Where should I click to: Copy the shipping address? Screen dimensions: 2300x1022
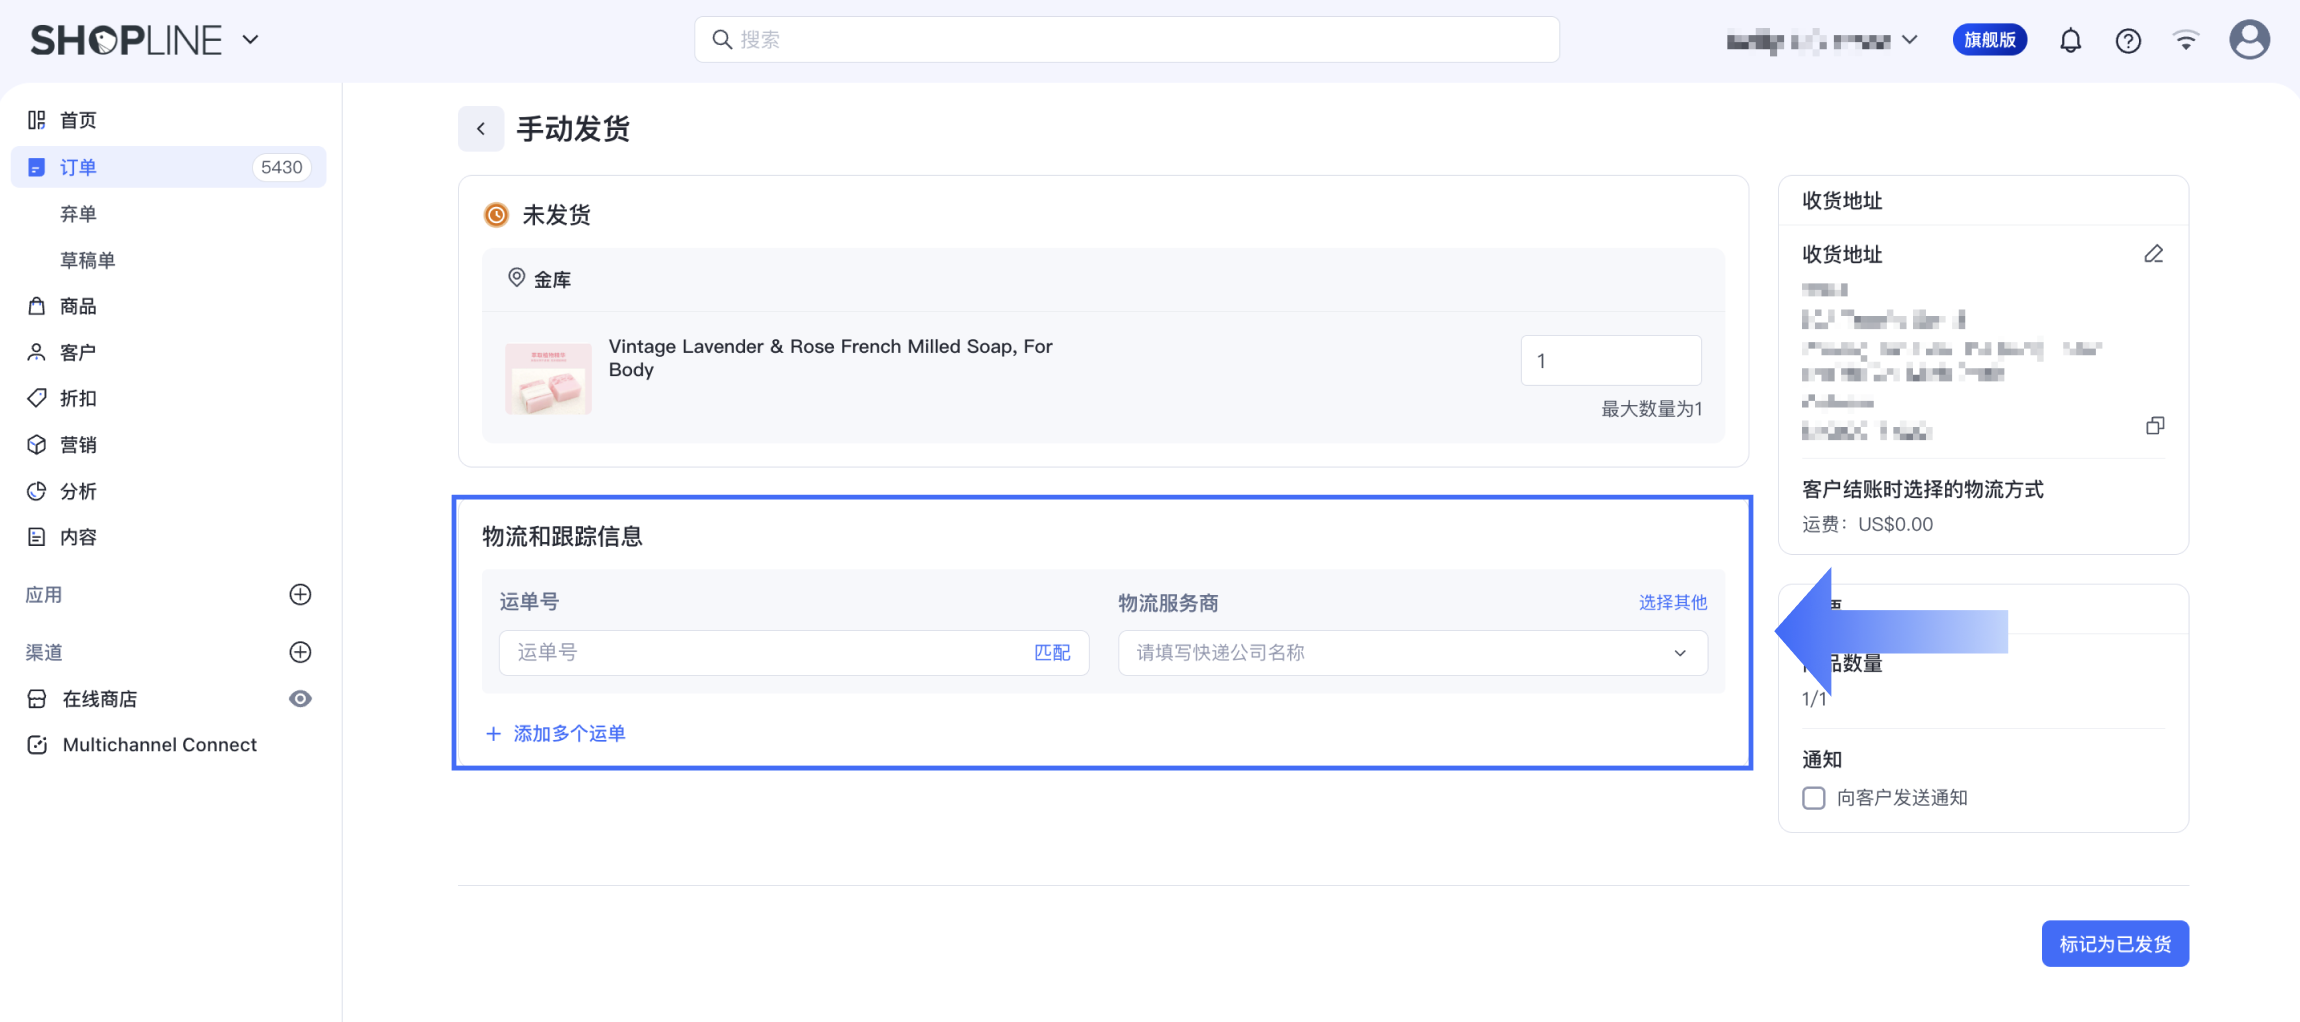coord(2155,426)
